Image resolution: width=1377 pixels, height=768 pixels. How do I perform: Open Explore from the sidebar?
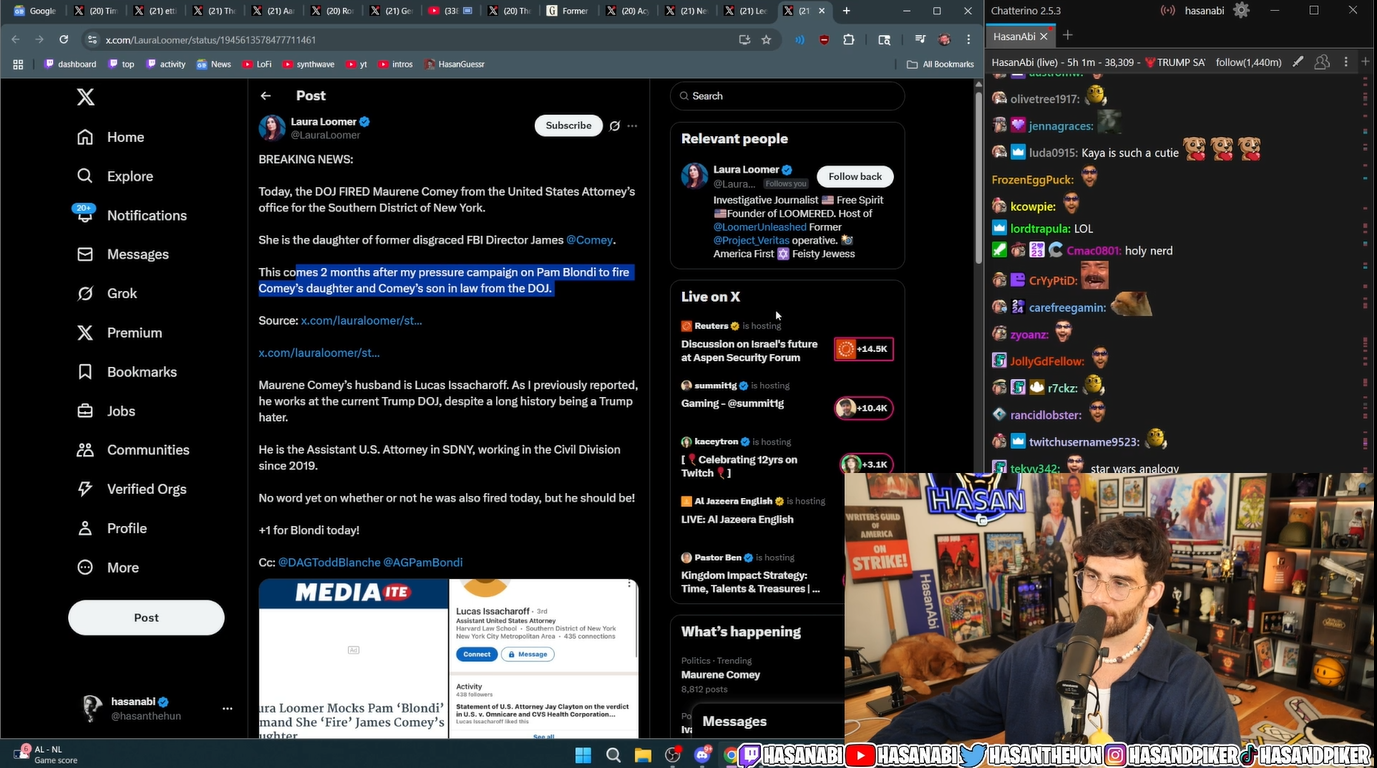(x=115, y=176)
